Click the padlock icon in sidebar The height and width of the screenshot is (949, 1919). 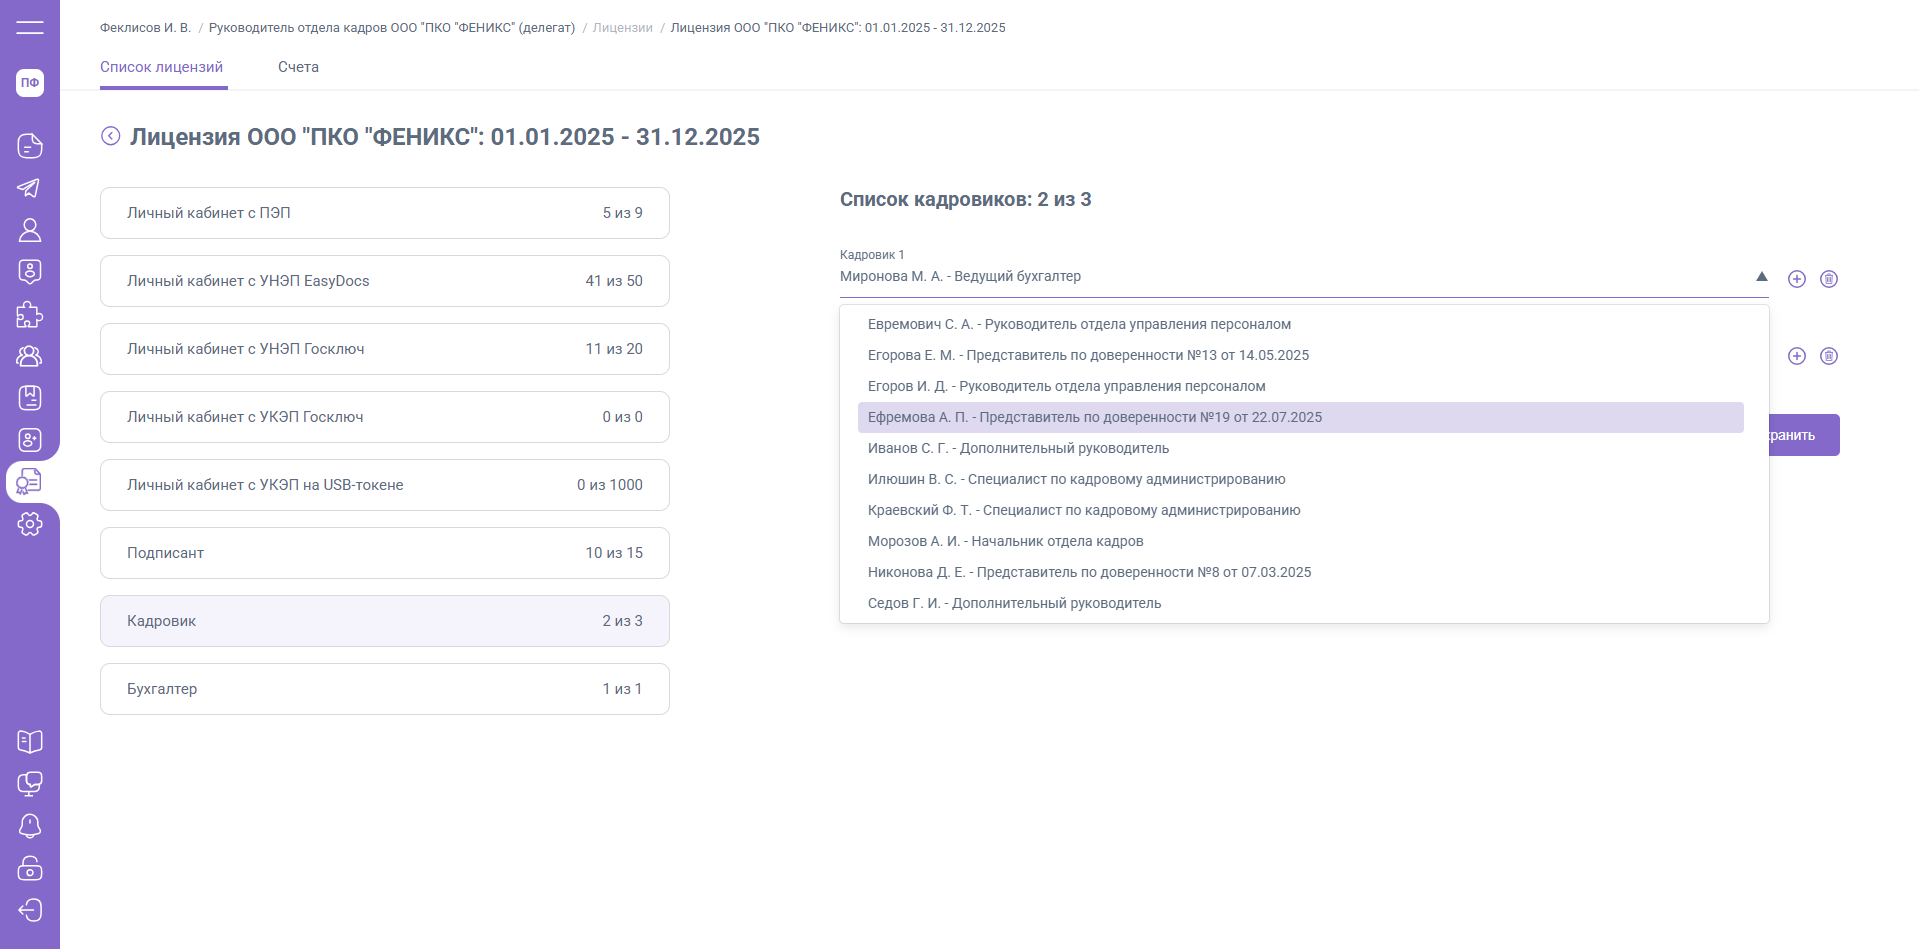click(30, 868)
